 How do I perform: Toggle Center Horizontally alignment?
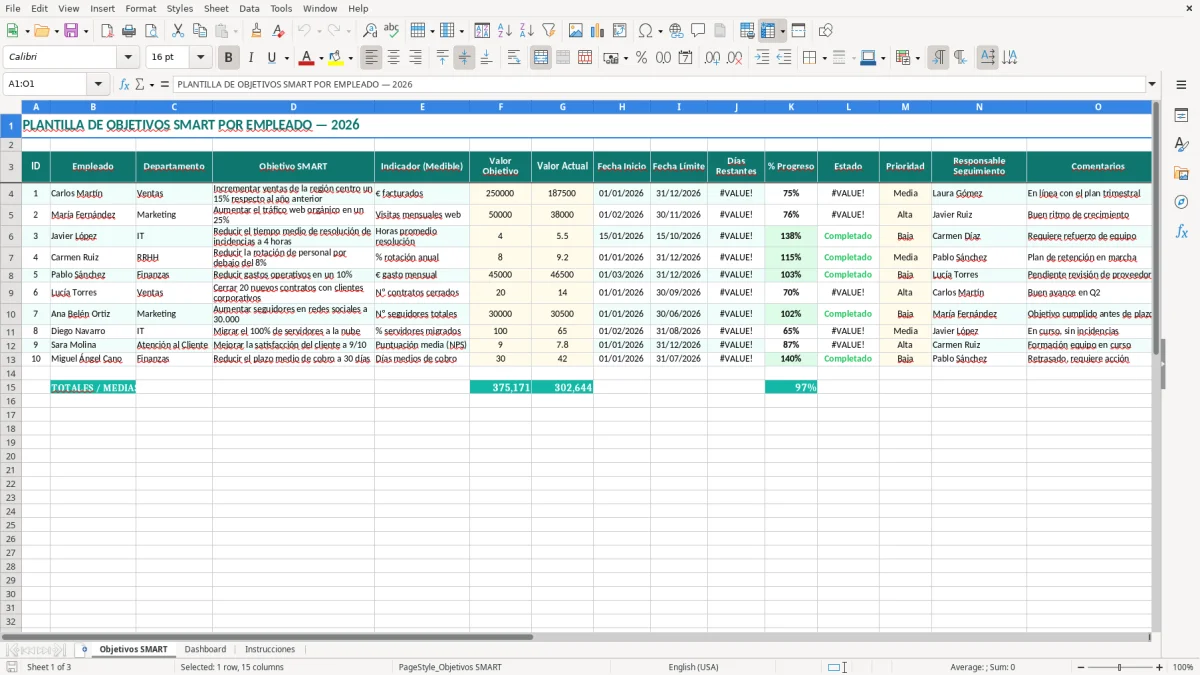tap(393, 58)
